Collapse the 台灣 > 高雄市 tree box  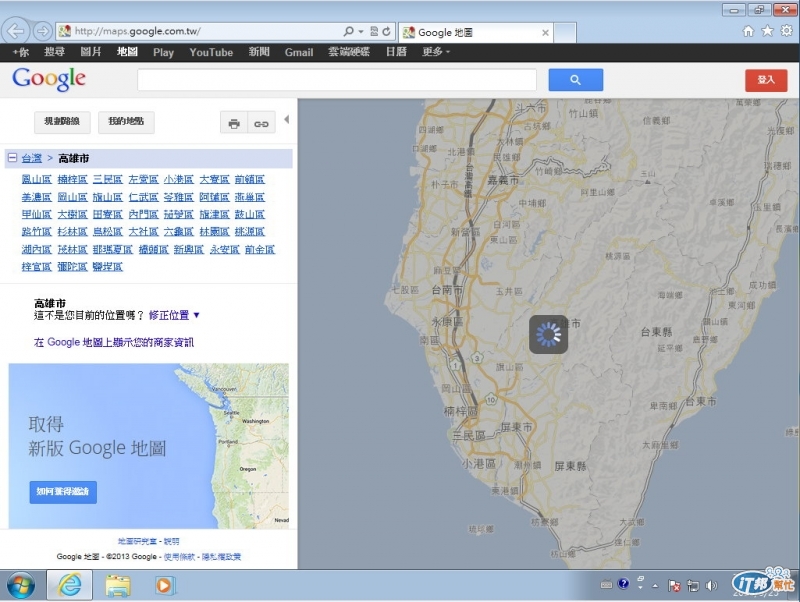[12, 158]
